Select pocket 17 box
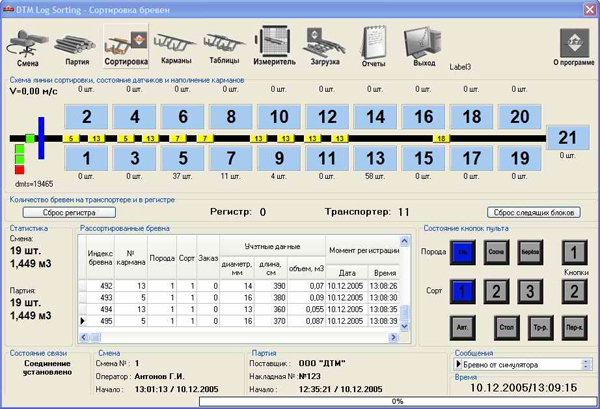The width and height of the screenshot is (600, 409). click(471, 158)
